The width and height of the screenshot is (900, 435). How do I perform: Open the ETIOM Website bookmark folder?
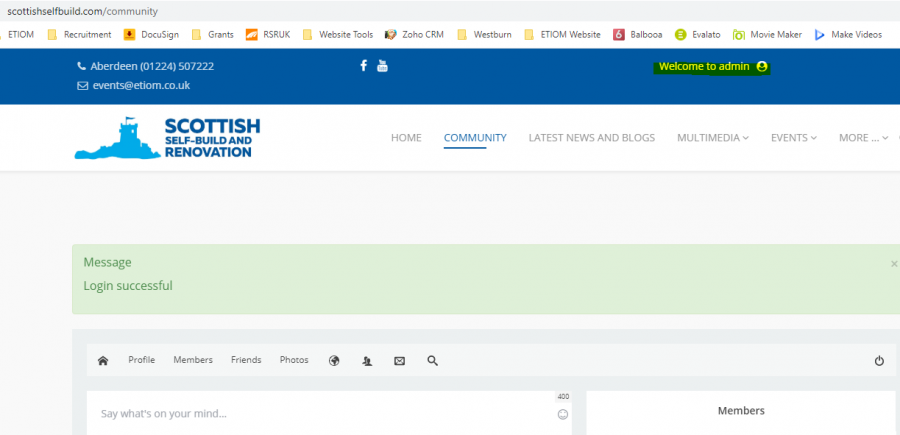pyautogui.click(x=562, y=34)
